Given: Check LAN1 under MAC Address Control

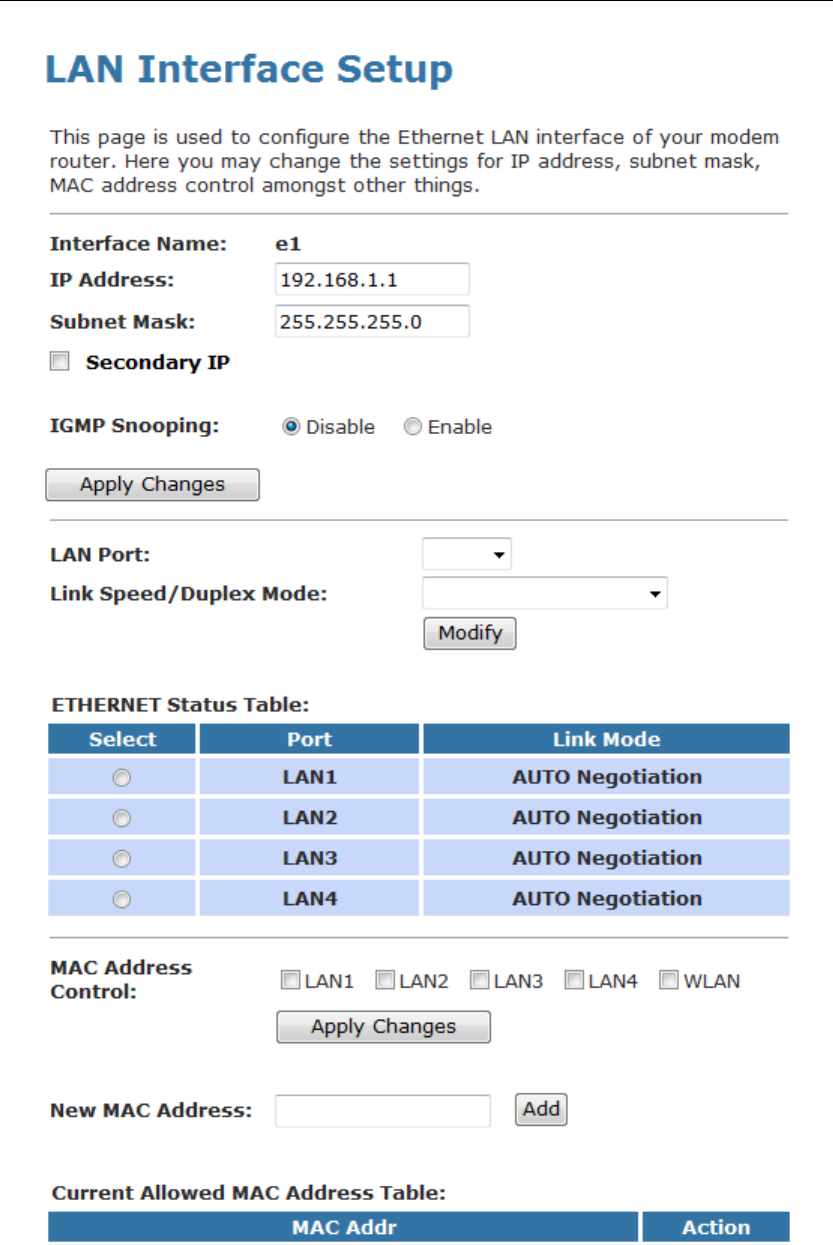Looking at the screenshot, I should tap(290, 981).
